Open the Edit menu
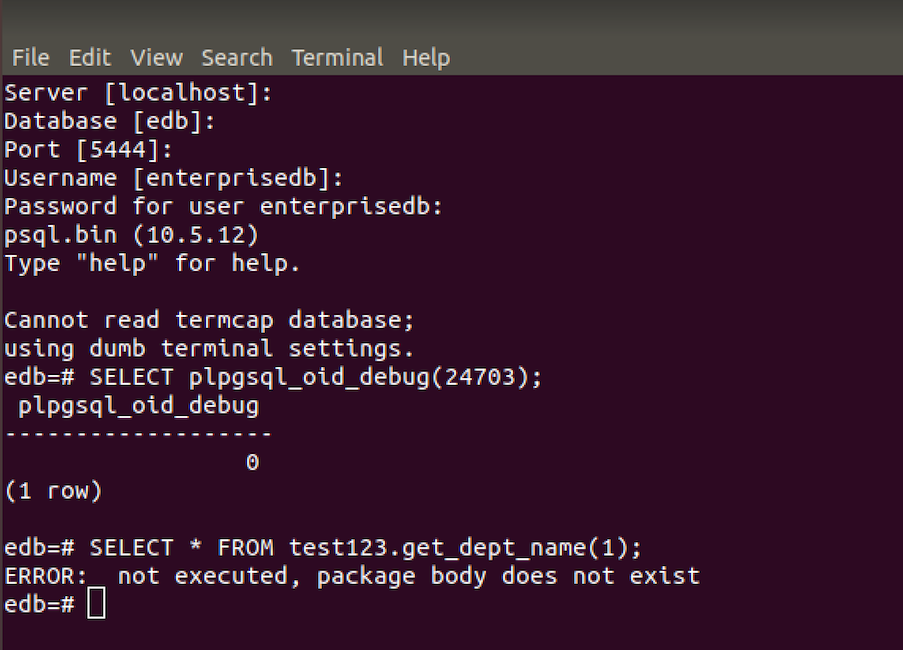This screenshot has width=903, height=650. pos(90,58)
